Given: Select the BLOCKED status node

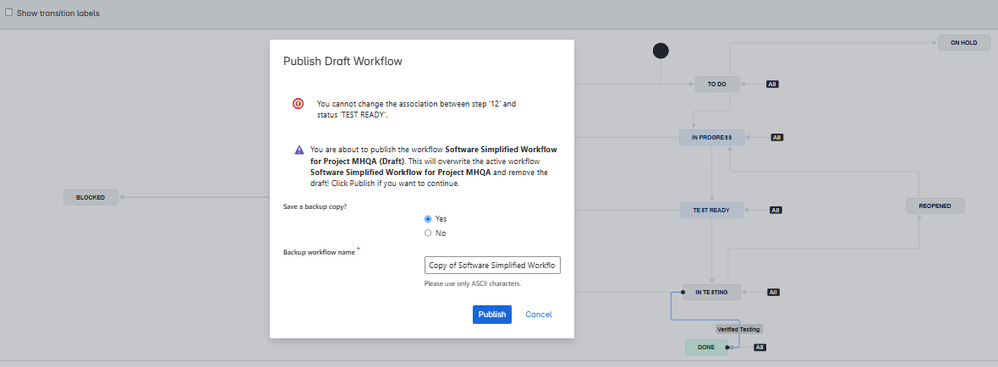Looking at the screenshot, I should pyautogui.click(x=90, y=197).
